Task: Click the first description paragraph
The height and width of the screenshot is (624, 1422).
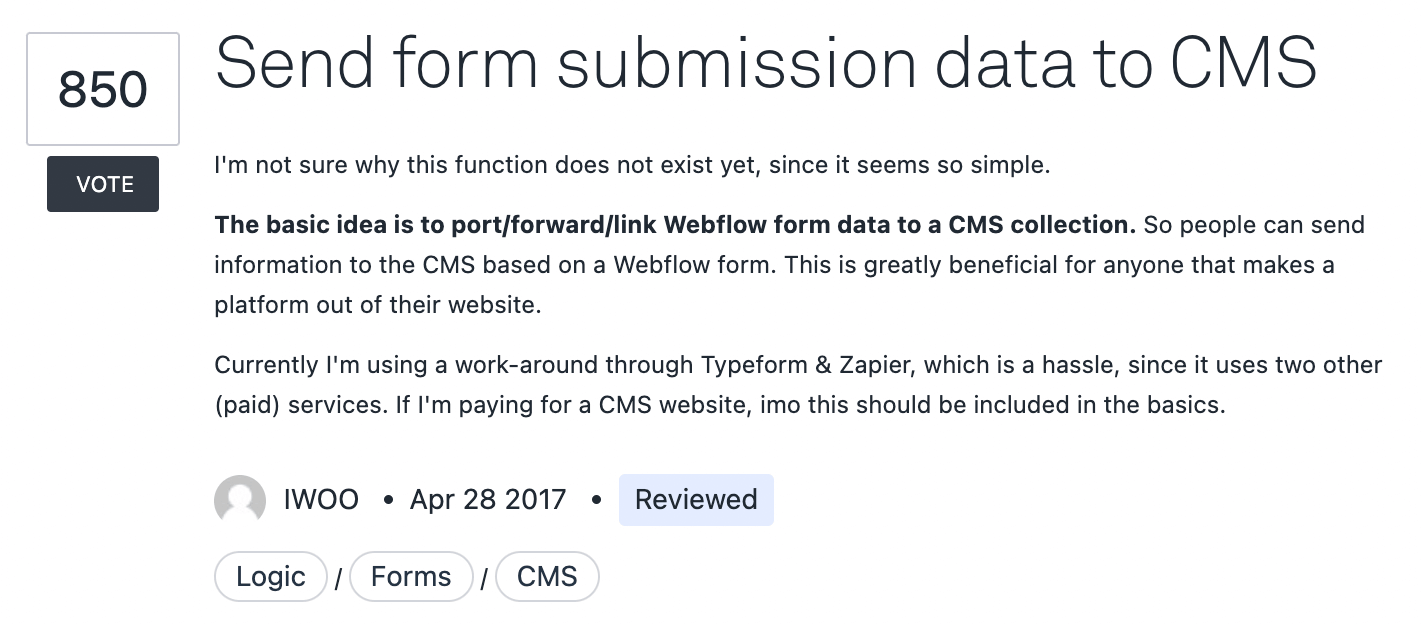Action: [x=631, y=165]
